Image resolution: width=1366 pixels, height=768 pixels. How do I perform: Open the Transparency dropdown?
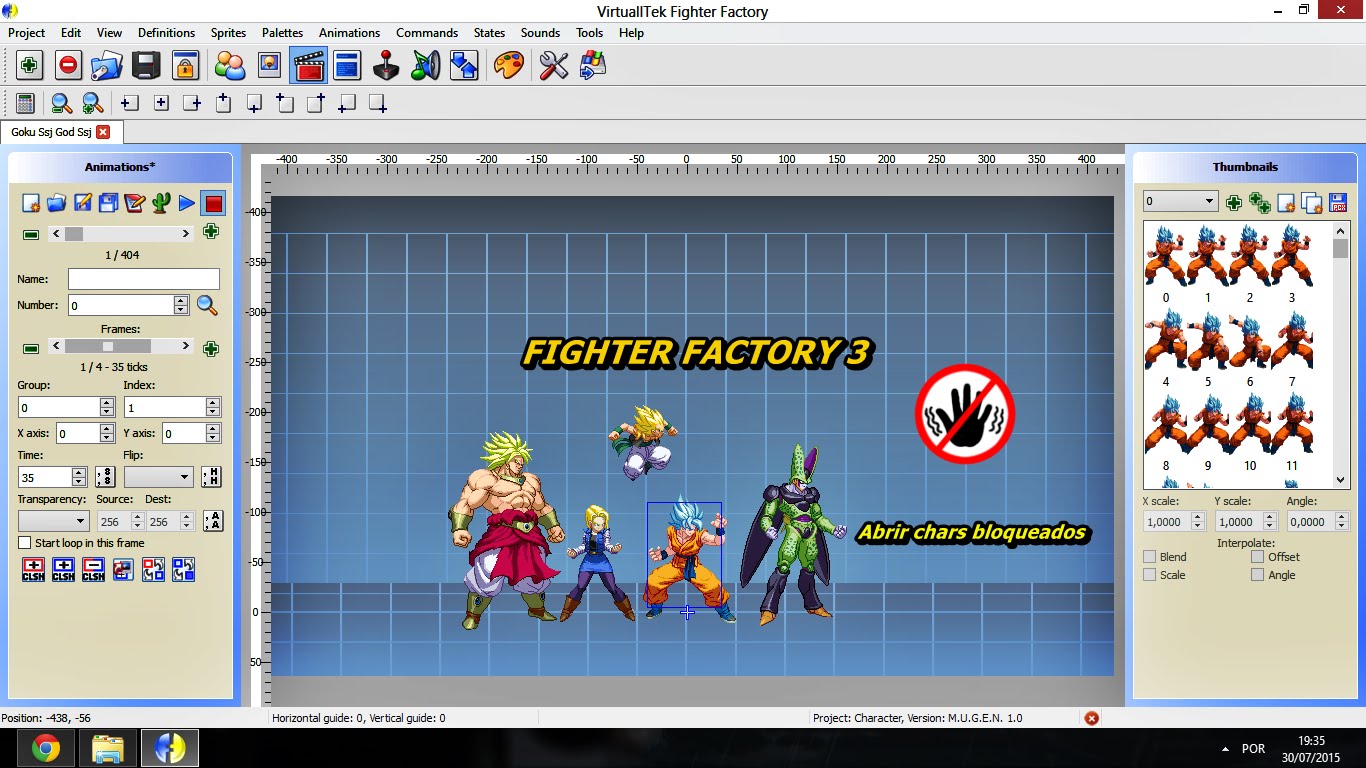click(54, 521)
